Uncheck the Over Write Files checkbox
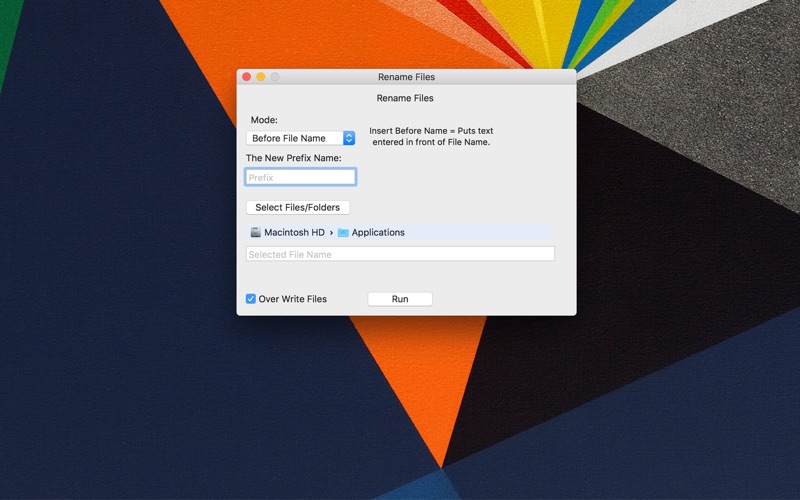Screen dimensions: 800x500 click(x=251, y=299)
